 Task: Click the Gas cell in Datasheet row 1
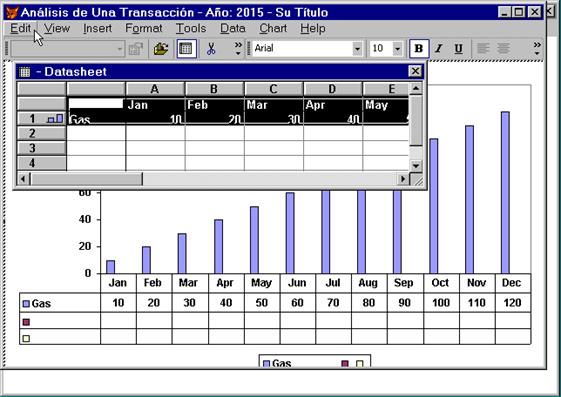[96, 119]
